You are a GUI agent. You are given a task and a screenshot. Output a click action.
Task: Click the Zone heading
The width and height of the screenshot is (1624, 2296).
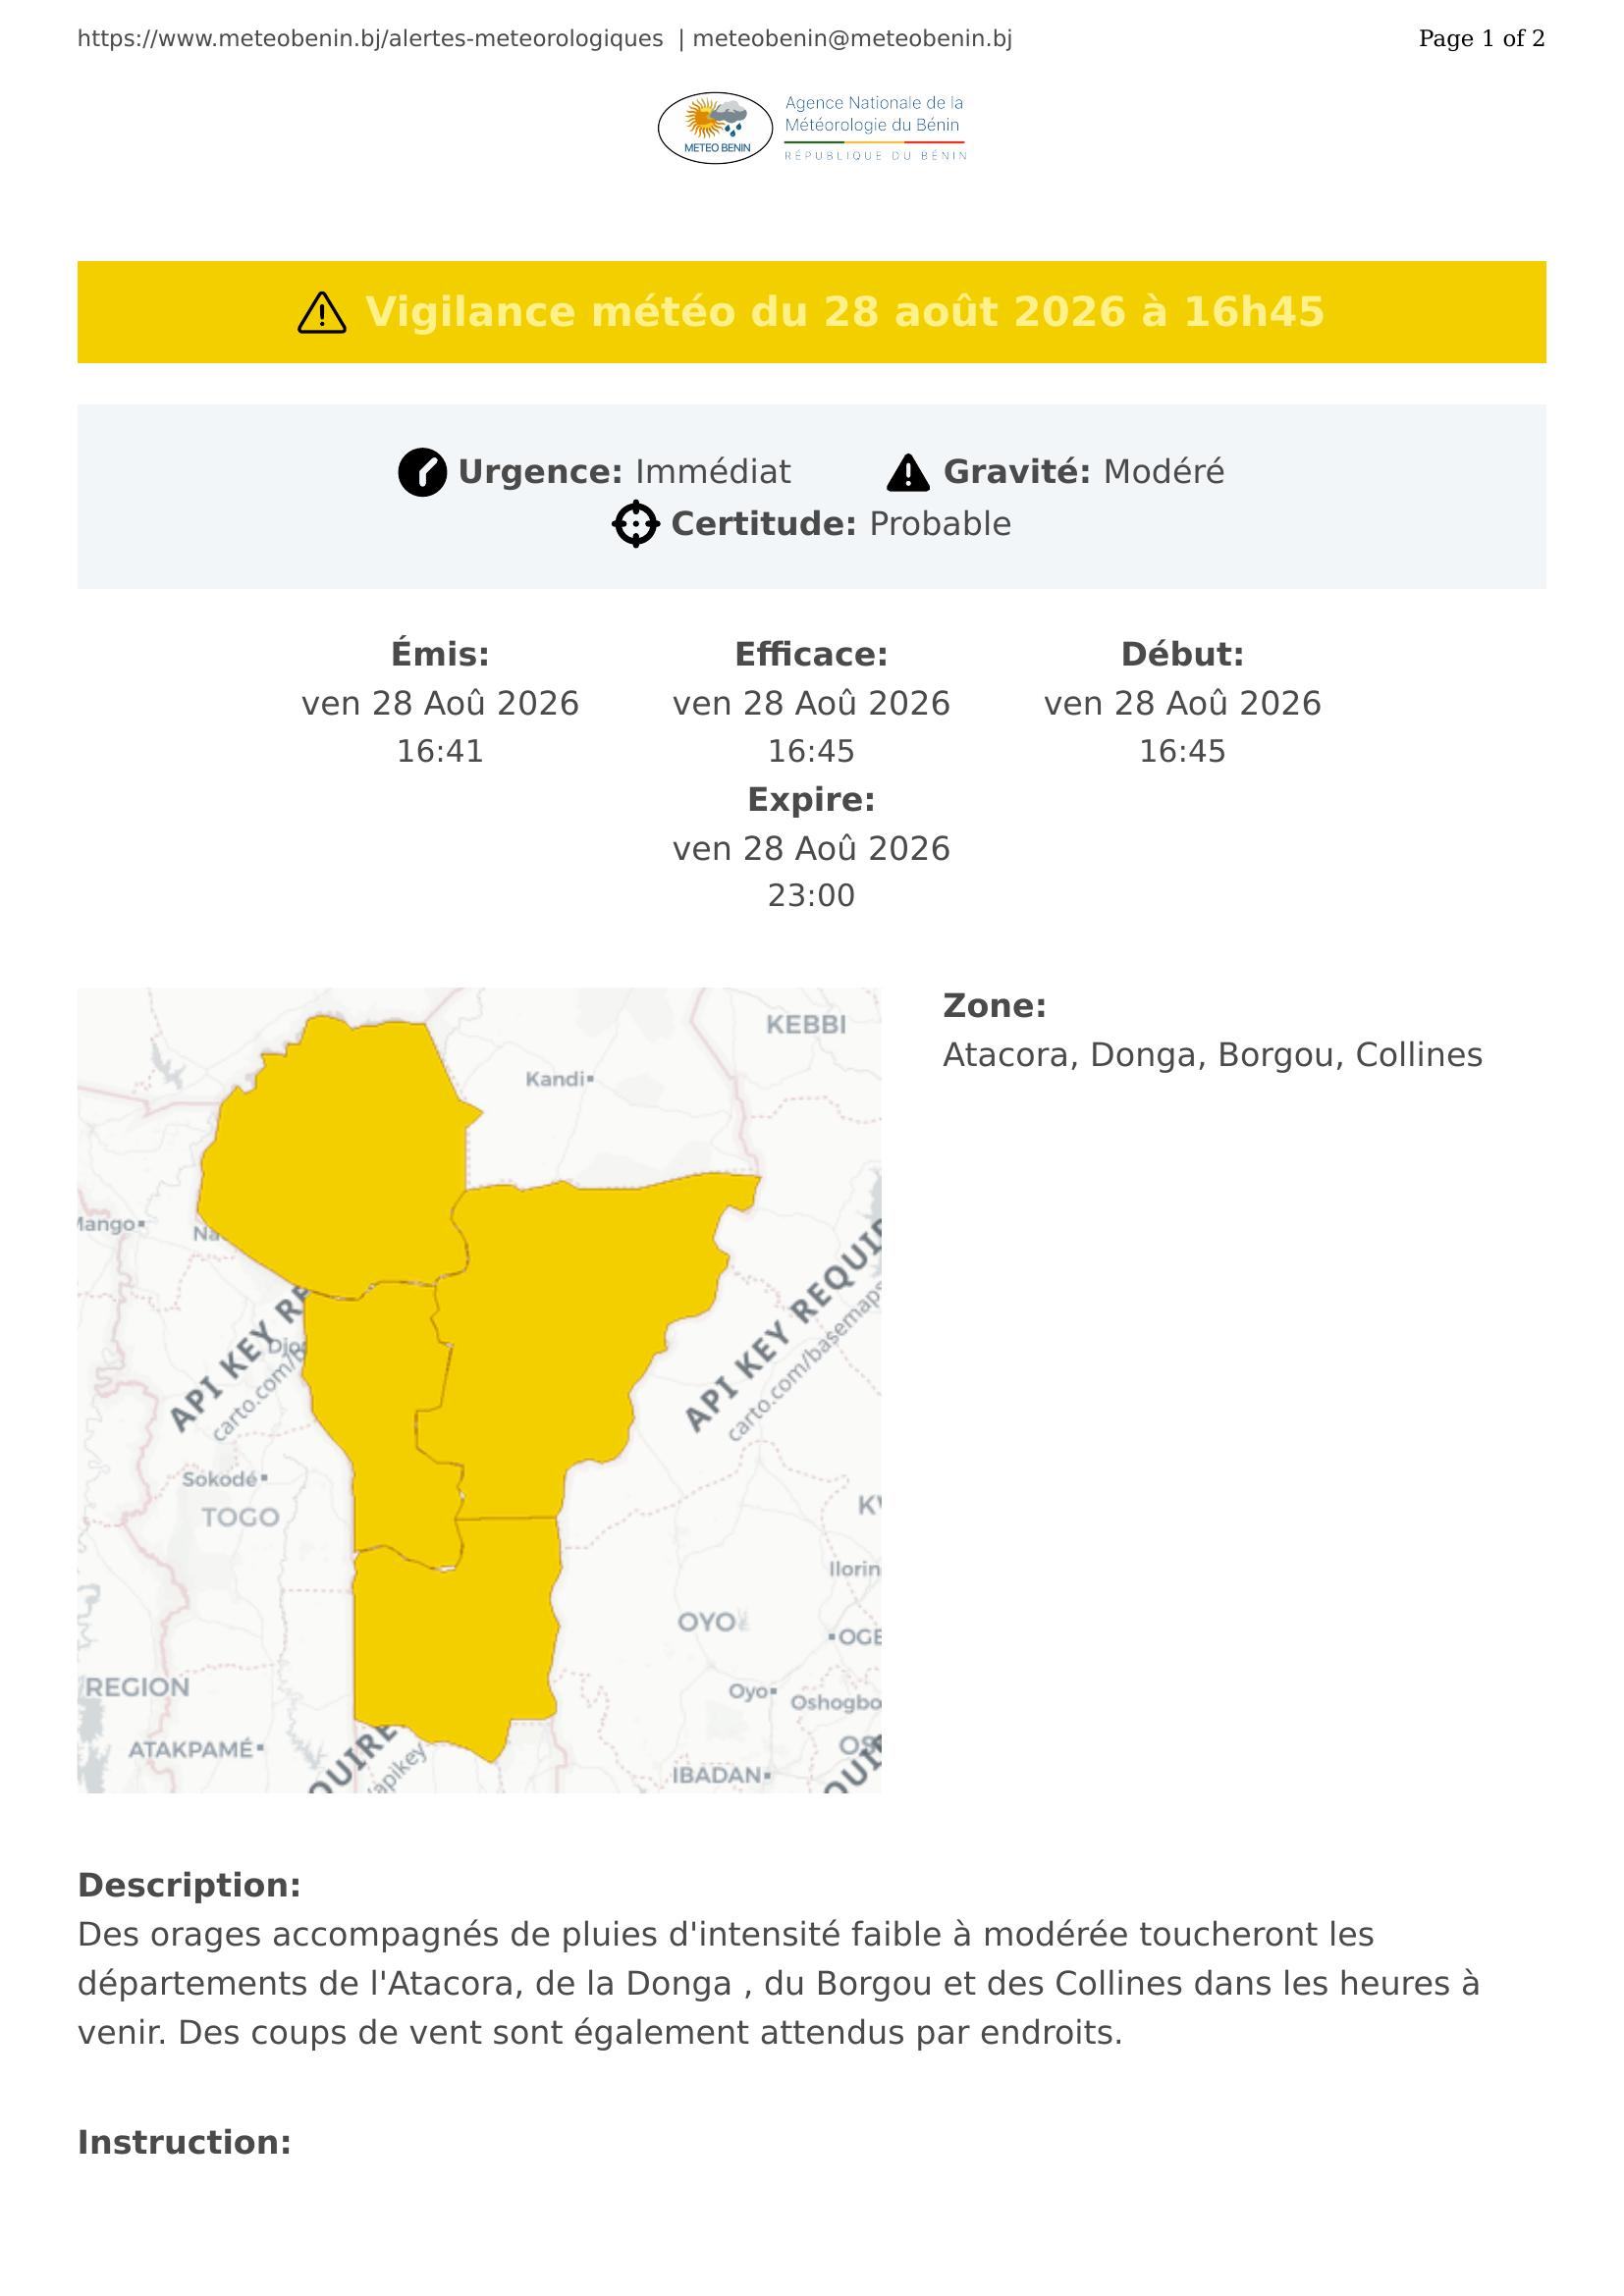pyautogui.click(x=994, y=1006)
